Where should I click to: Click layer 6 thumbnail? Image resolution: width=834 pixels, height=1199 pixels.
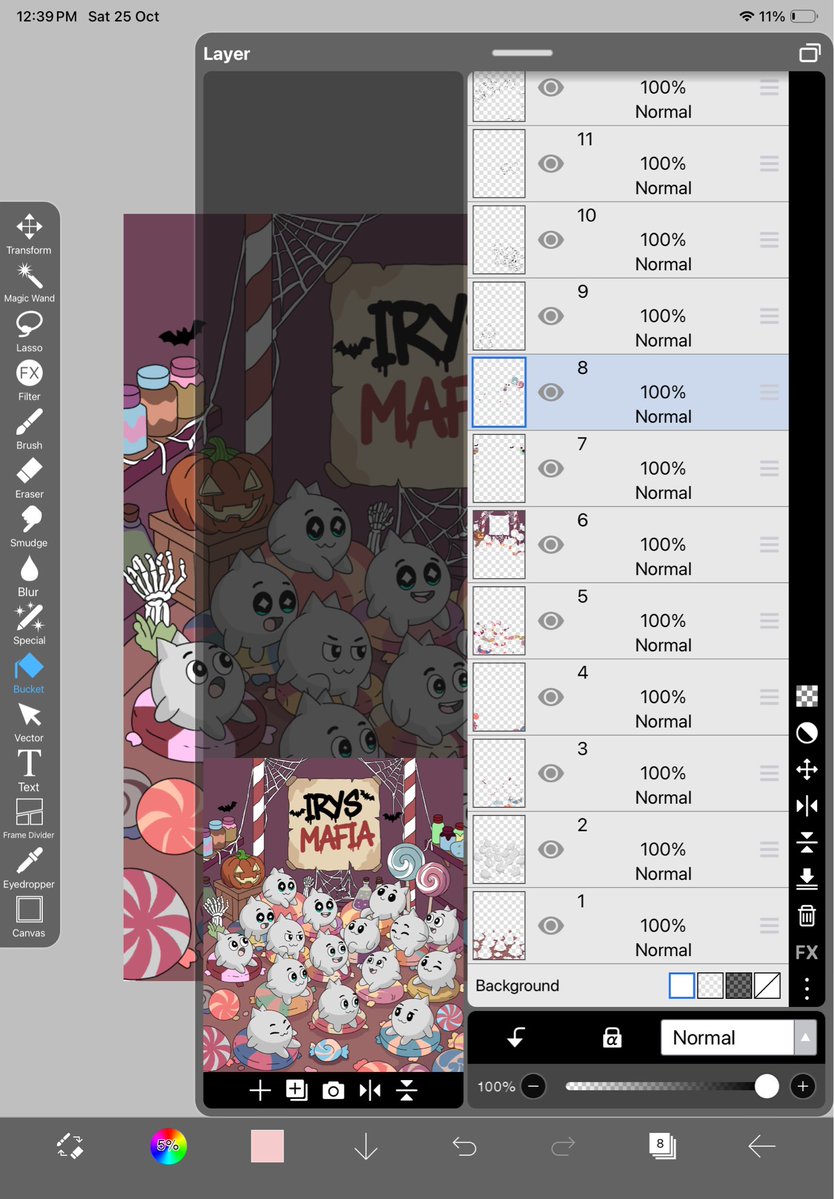[498, 544]
